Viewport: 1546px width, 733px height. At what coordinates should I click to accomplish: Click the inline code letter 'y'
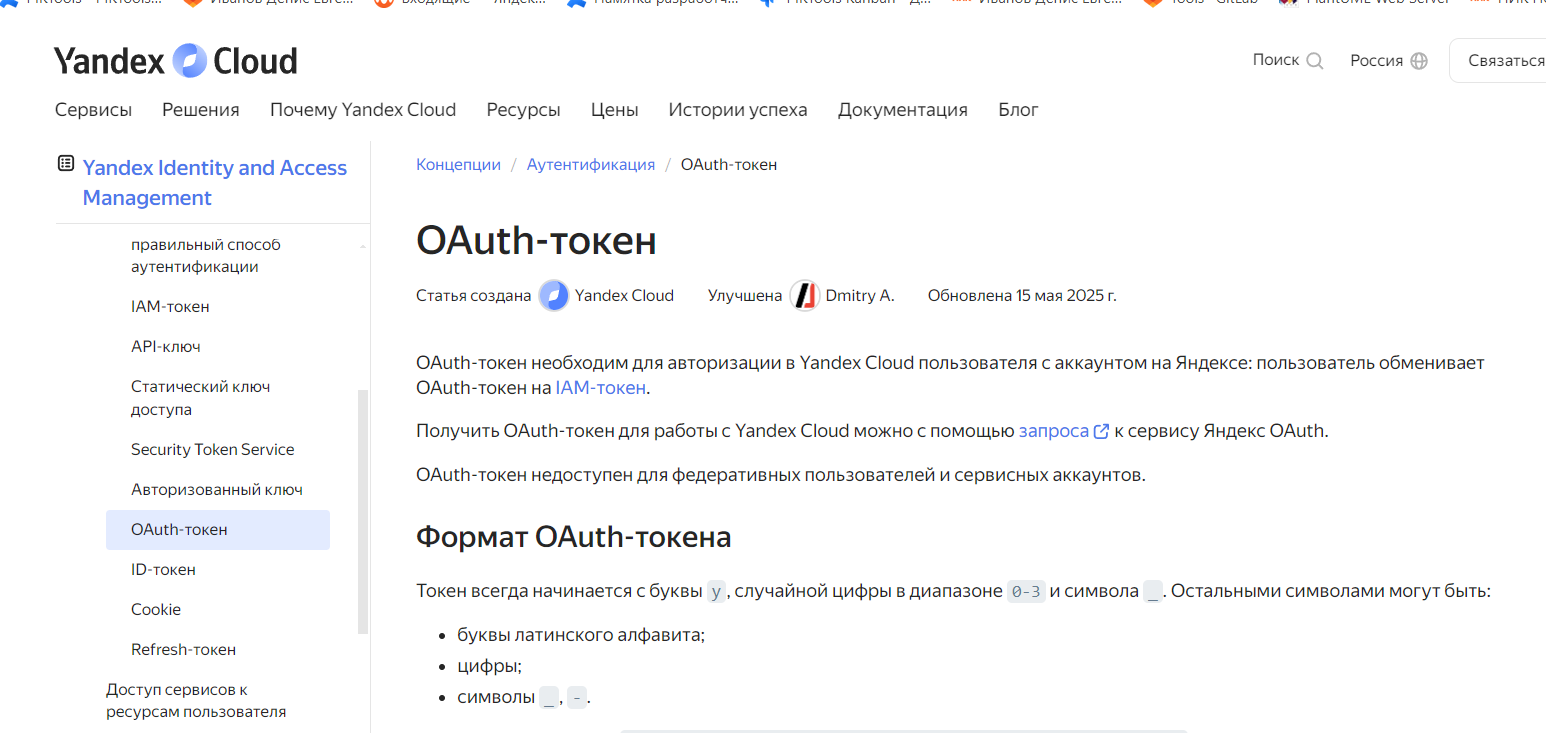tap(715, 592)
